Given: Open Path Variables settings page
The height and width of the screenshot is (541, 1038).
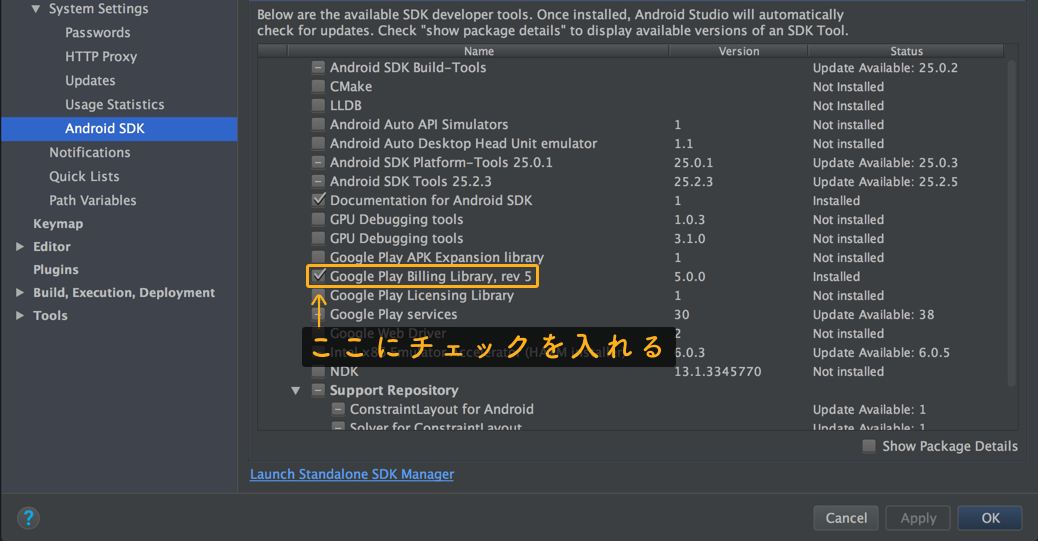Looking at the screenshot, I should point(93,200).
